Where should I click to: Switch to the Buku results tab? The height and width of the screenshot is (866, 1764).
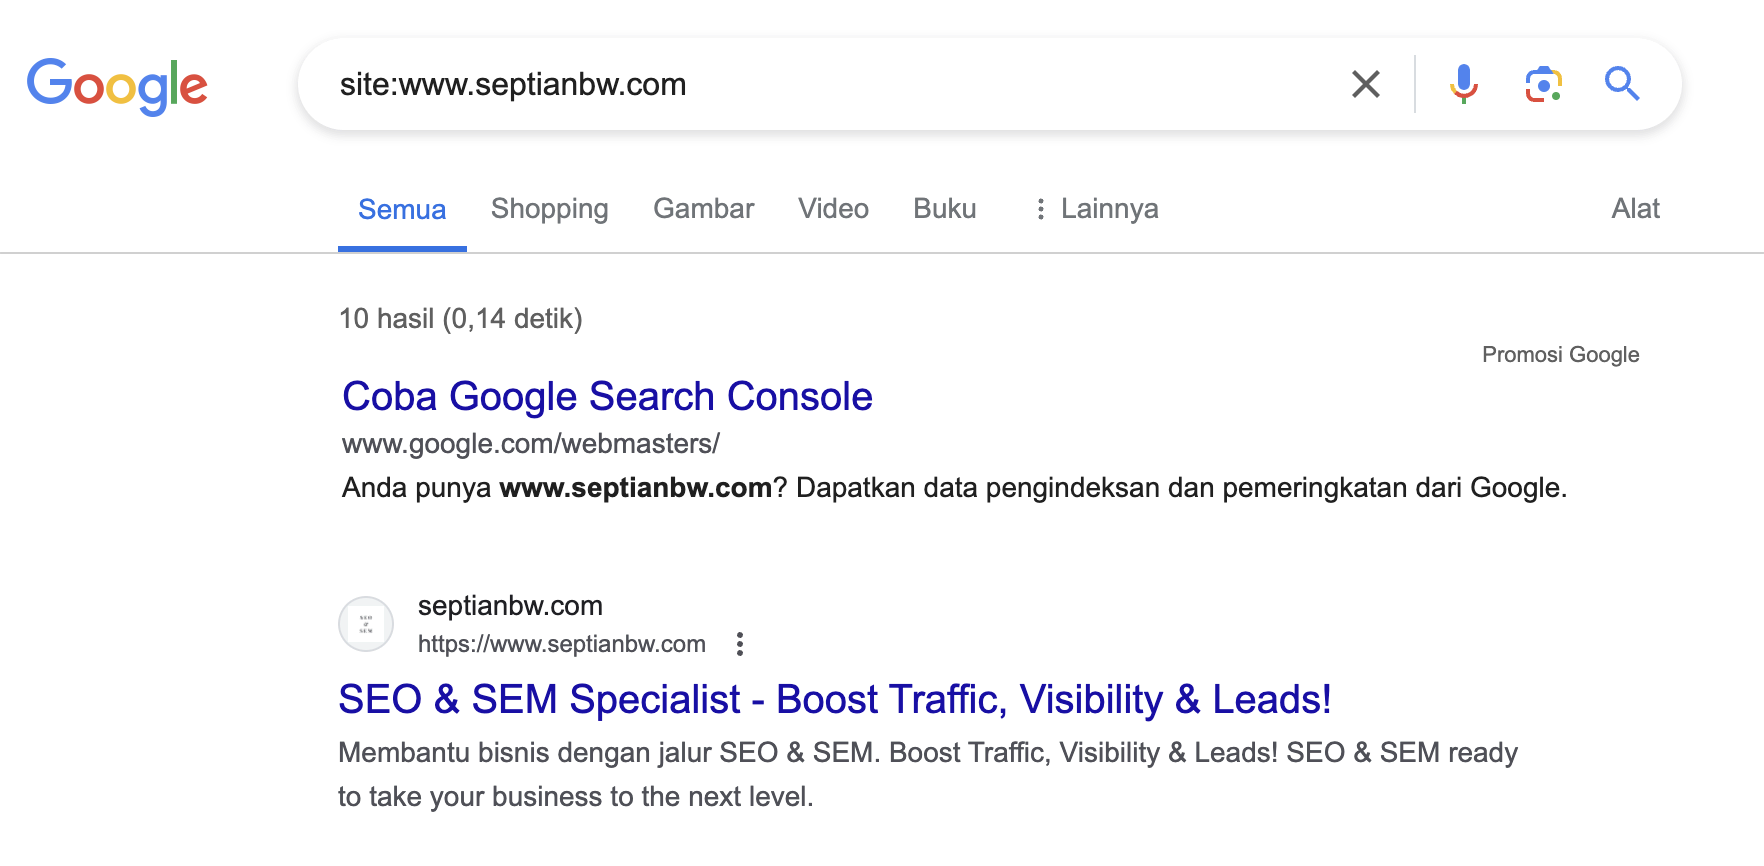click(x=944, y=209)
